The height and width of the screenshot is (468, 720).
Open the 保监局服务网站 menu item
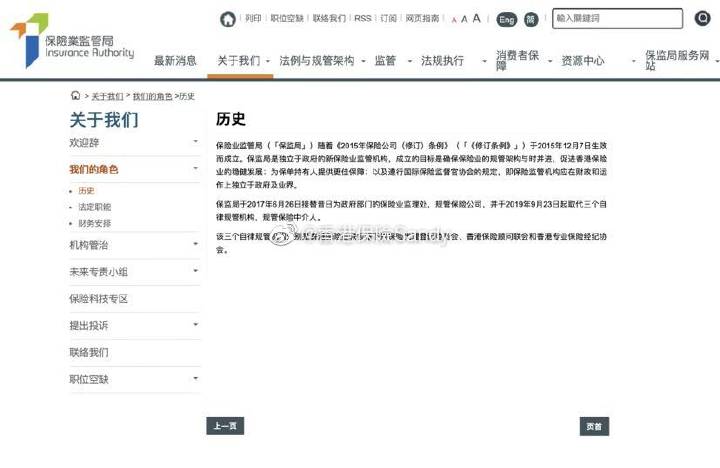point(677,61)
